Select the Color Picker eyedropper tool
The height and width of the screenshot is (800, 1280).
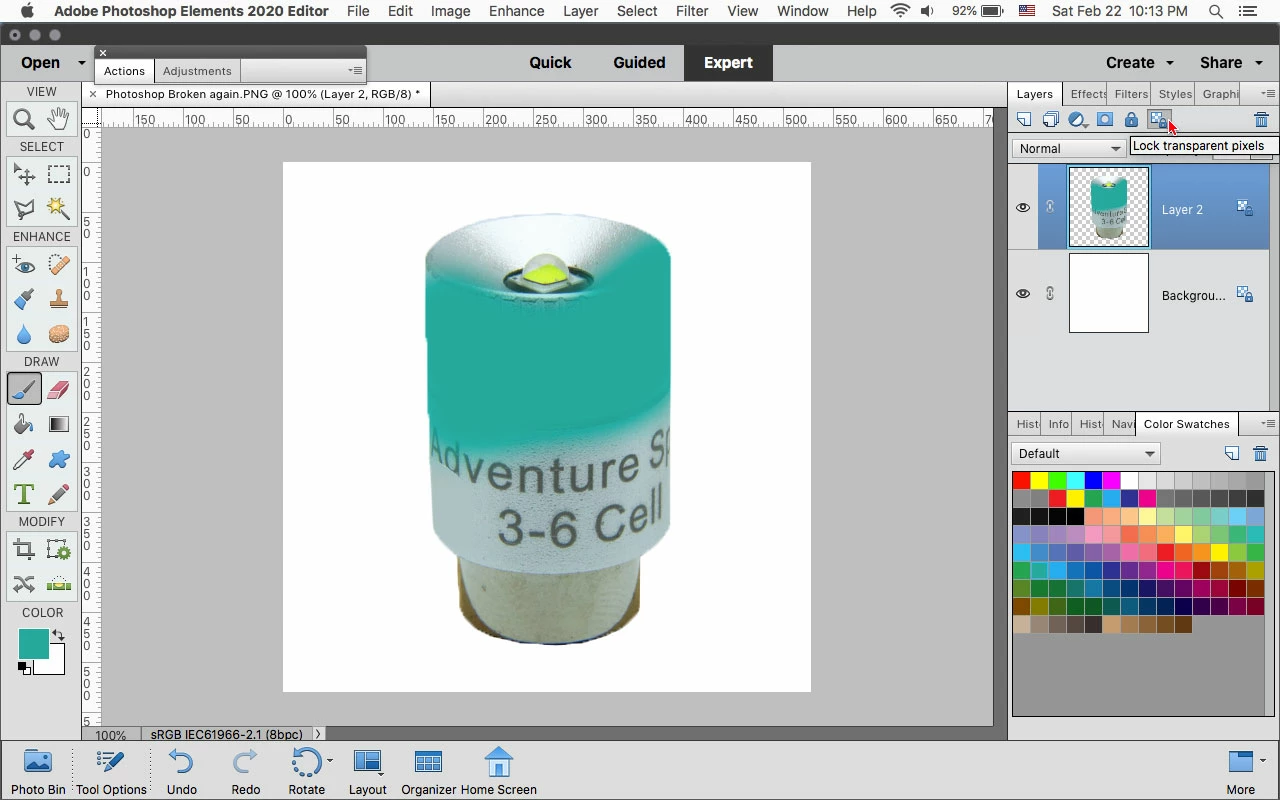tap(24, 459)
